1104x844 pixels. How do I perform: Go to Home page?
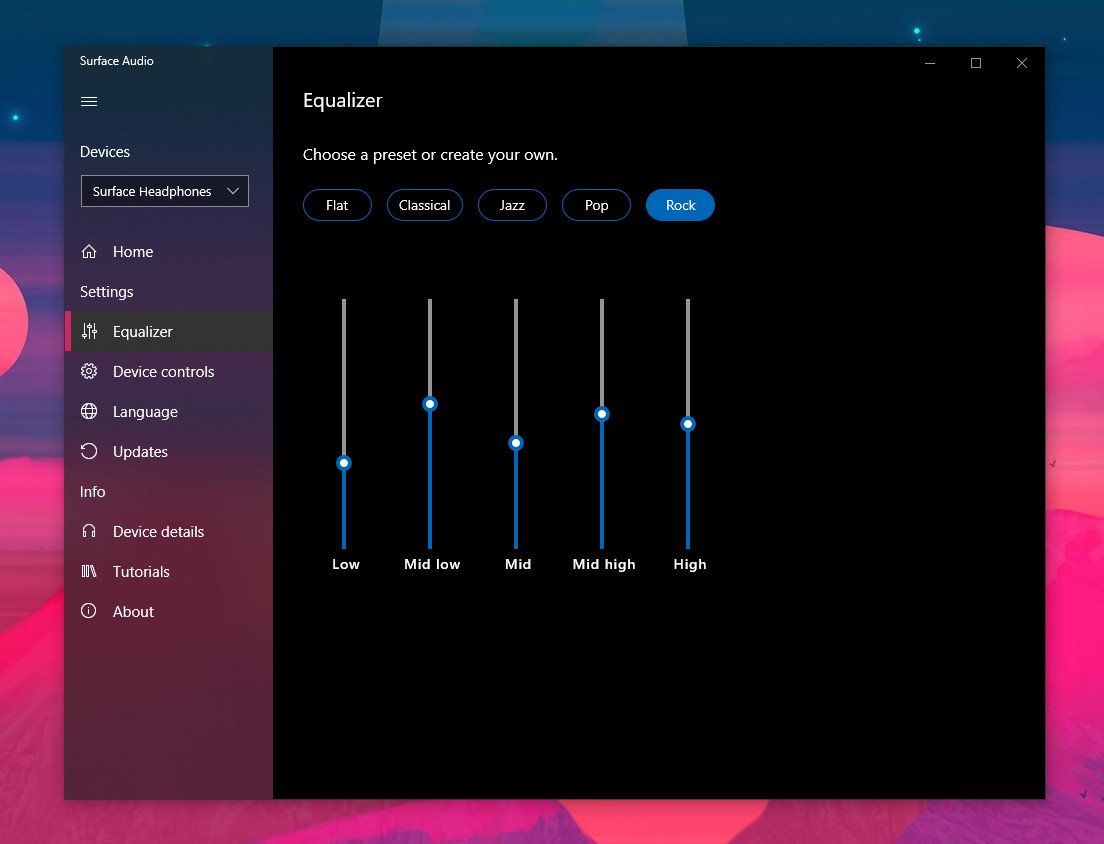[169, 251]
